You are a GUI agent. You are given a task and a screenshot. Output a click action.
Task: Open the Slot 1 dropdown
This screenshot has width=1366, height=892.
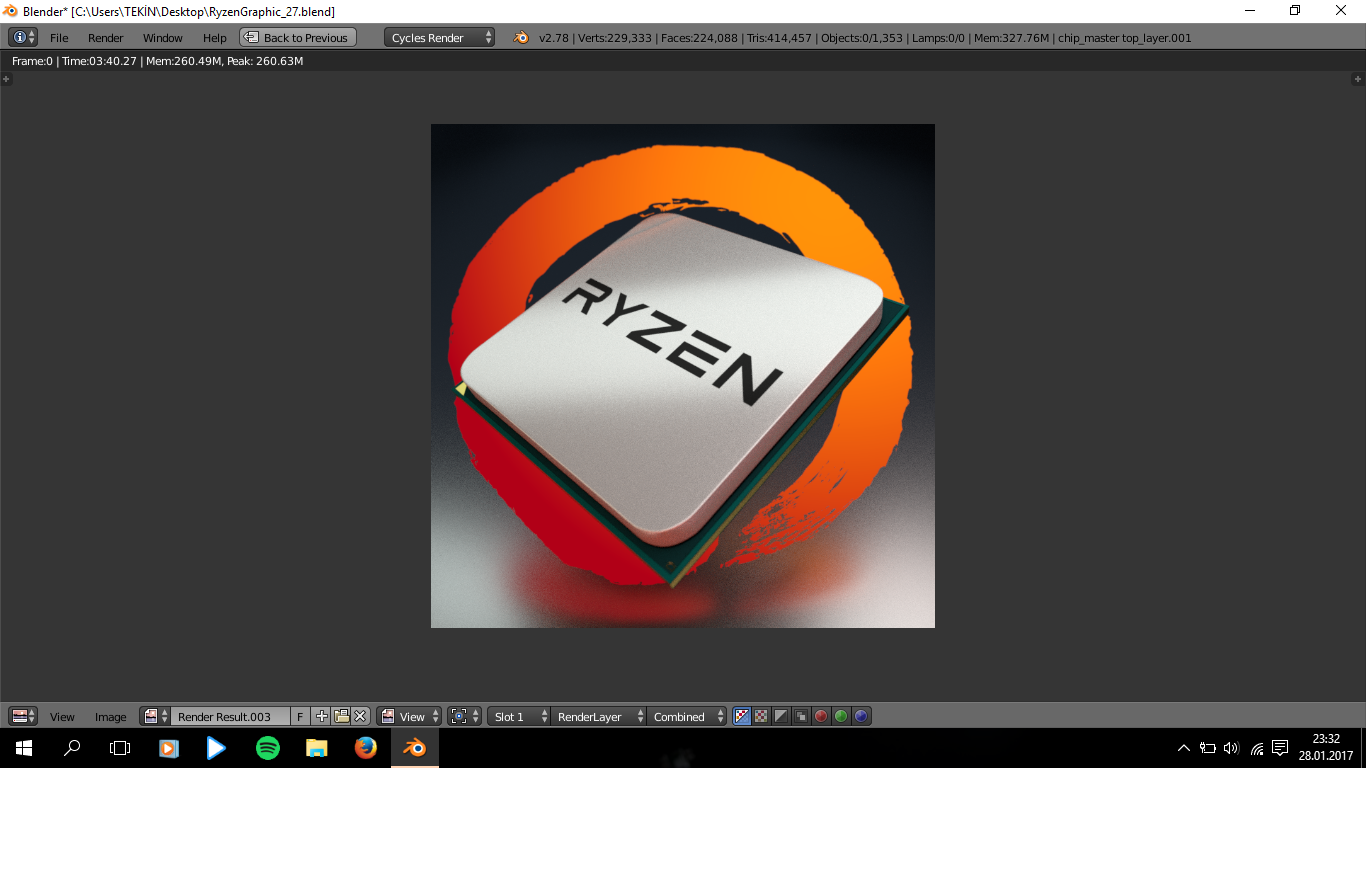coord(519,716)
